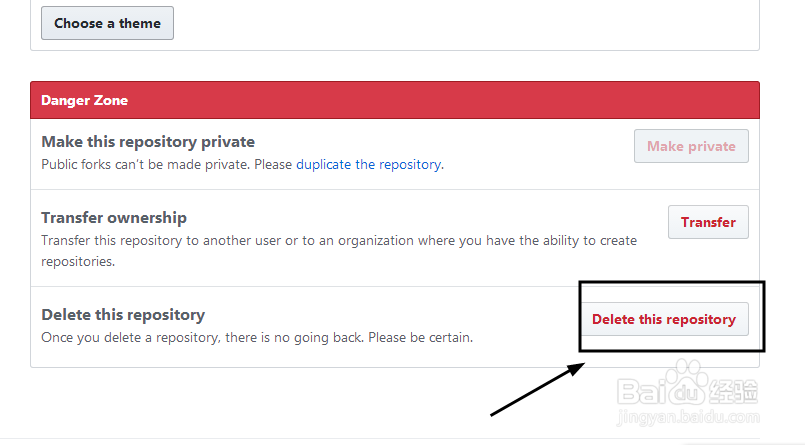Click the bold Delete this repository heading
Screen dimensions: 805x445
(123, 315)
